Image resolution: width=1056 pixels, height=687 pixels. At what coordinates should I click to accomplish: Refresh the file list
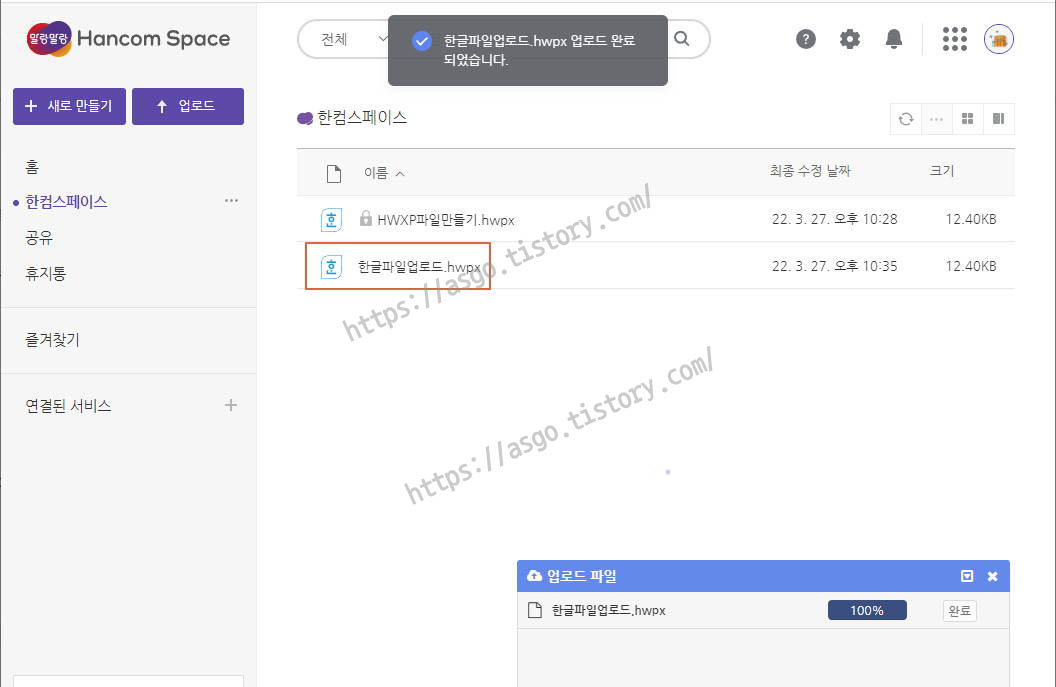coord(906,119)
